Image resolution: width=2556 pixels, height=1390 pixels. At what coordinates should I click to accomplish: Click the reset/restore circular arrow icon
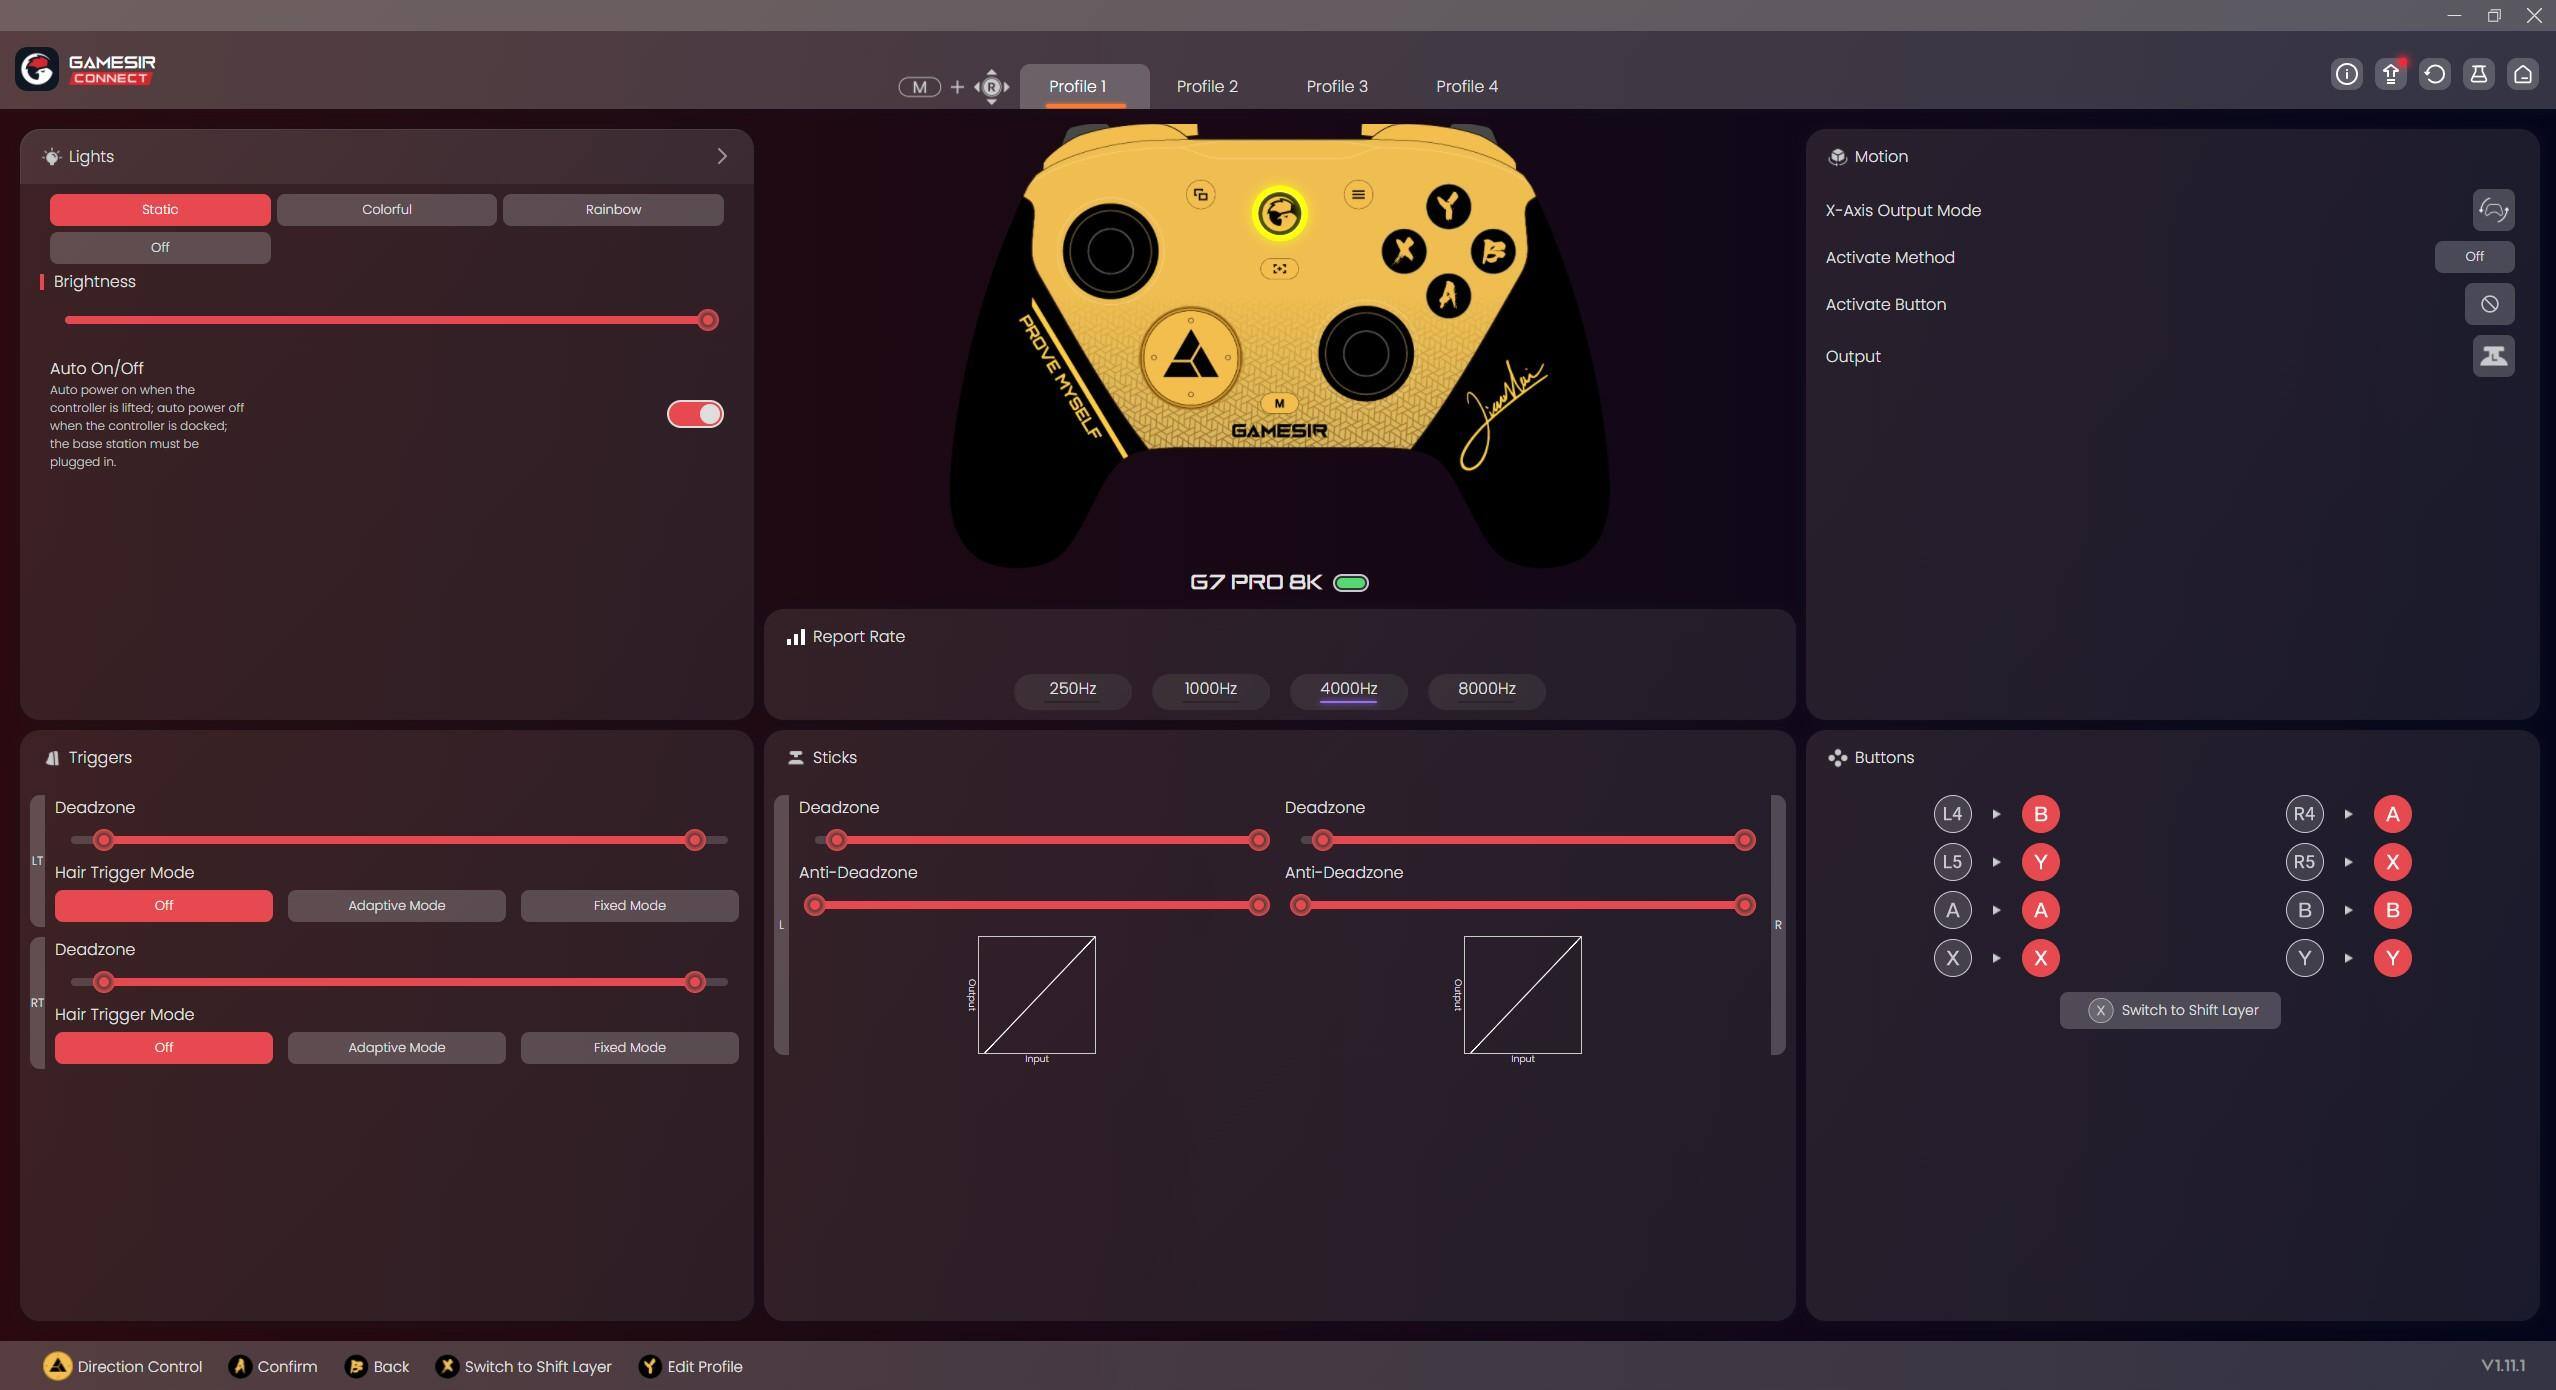pyautogui.click(x=2434, y=74)
